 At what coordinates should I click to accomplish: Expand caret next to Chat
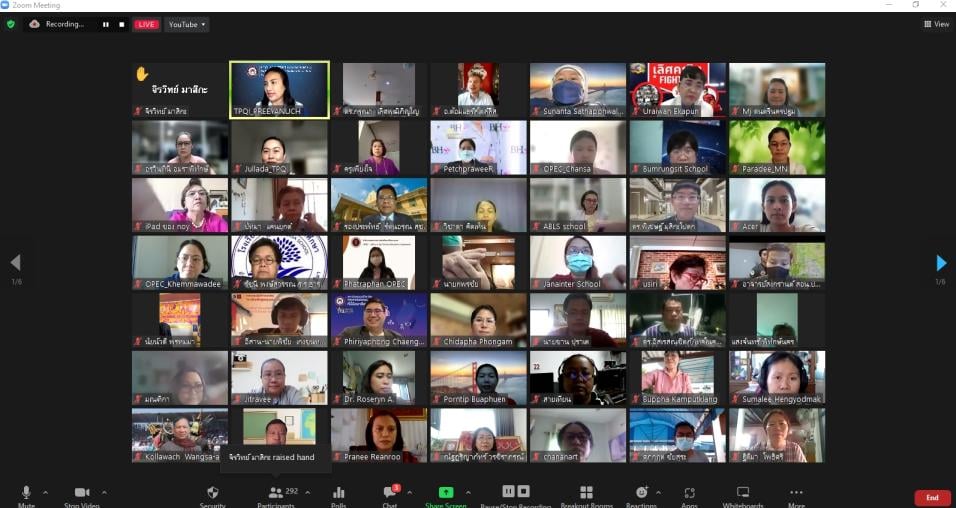tap(409, 492)
